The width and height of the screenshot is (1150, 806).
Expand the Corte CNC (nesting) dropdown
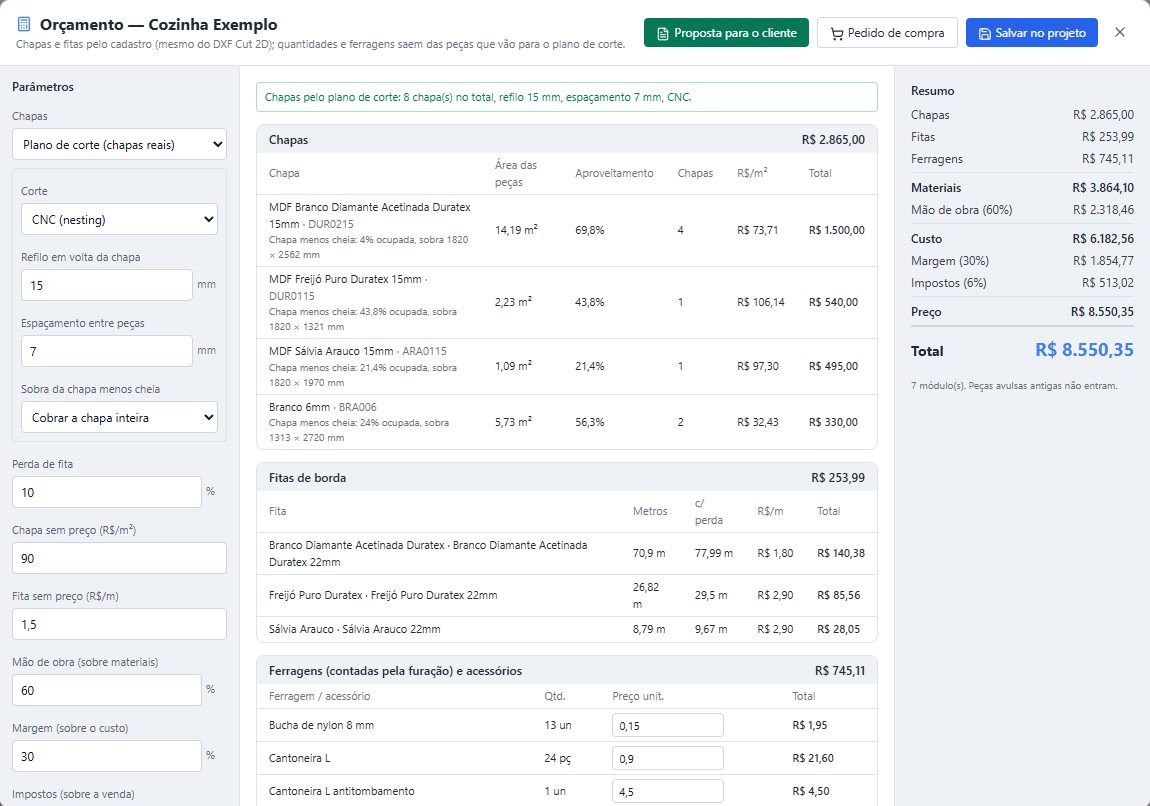(x=120, y=219)
